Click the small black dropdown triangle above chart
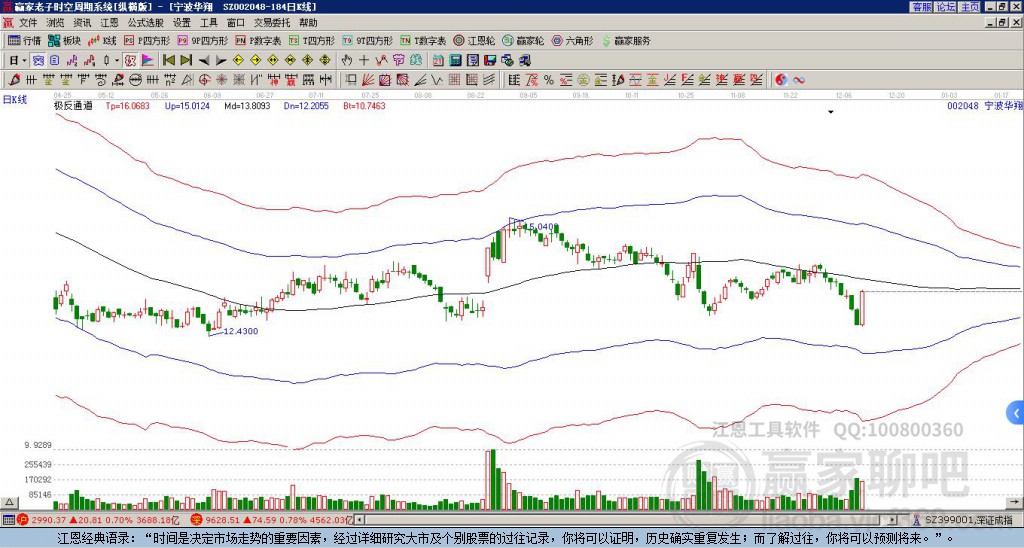Viewport: 1024px width, 548px height. click(831, 112)
